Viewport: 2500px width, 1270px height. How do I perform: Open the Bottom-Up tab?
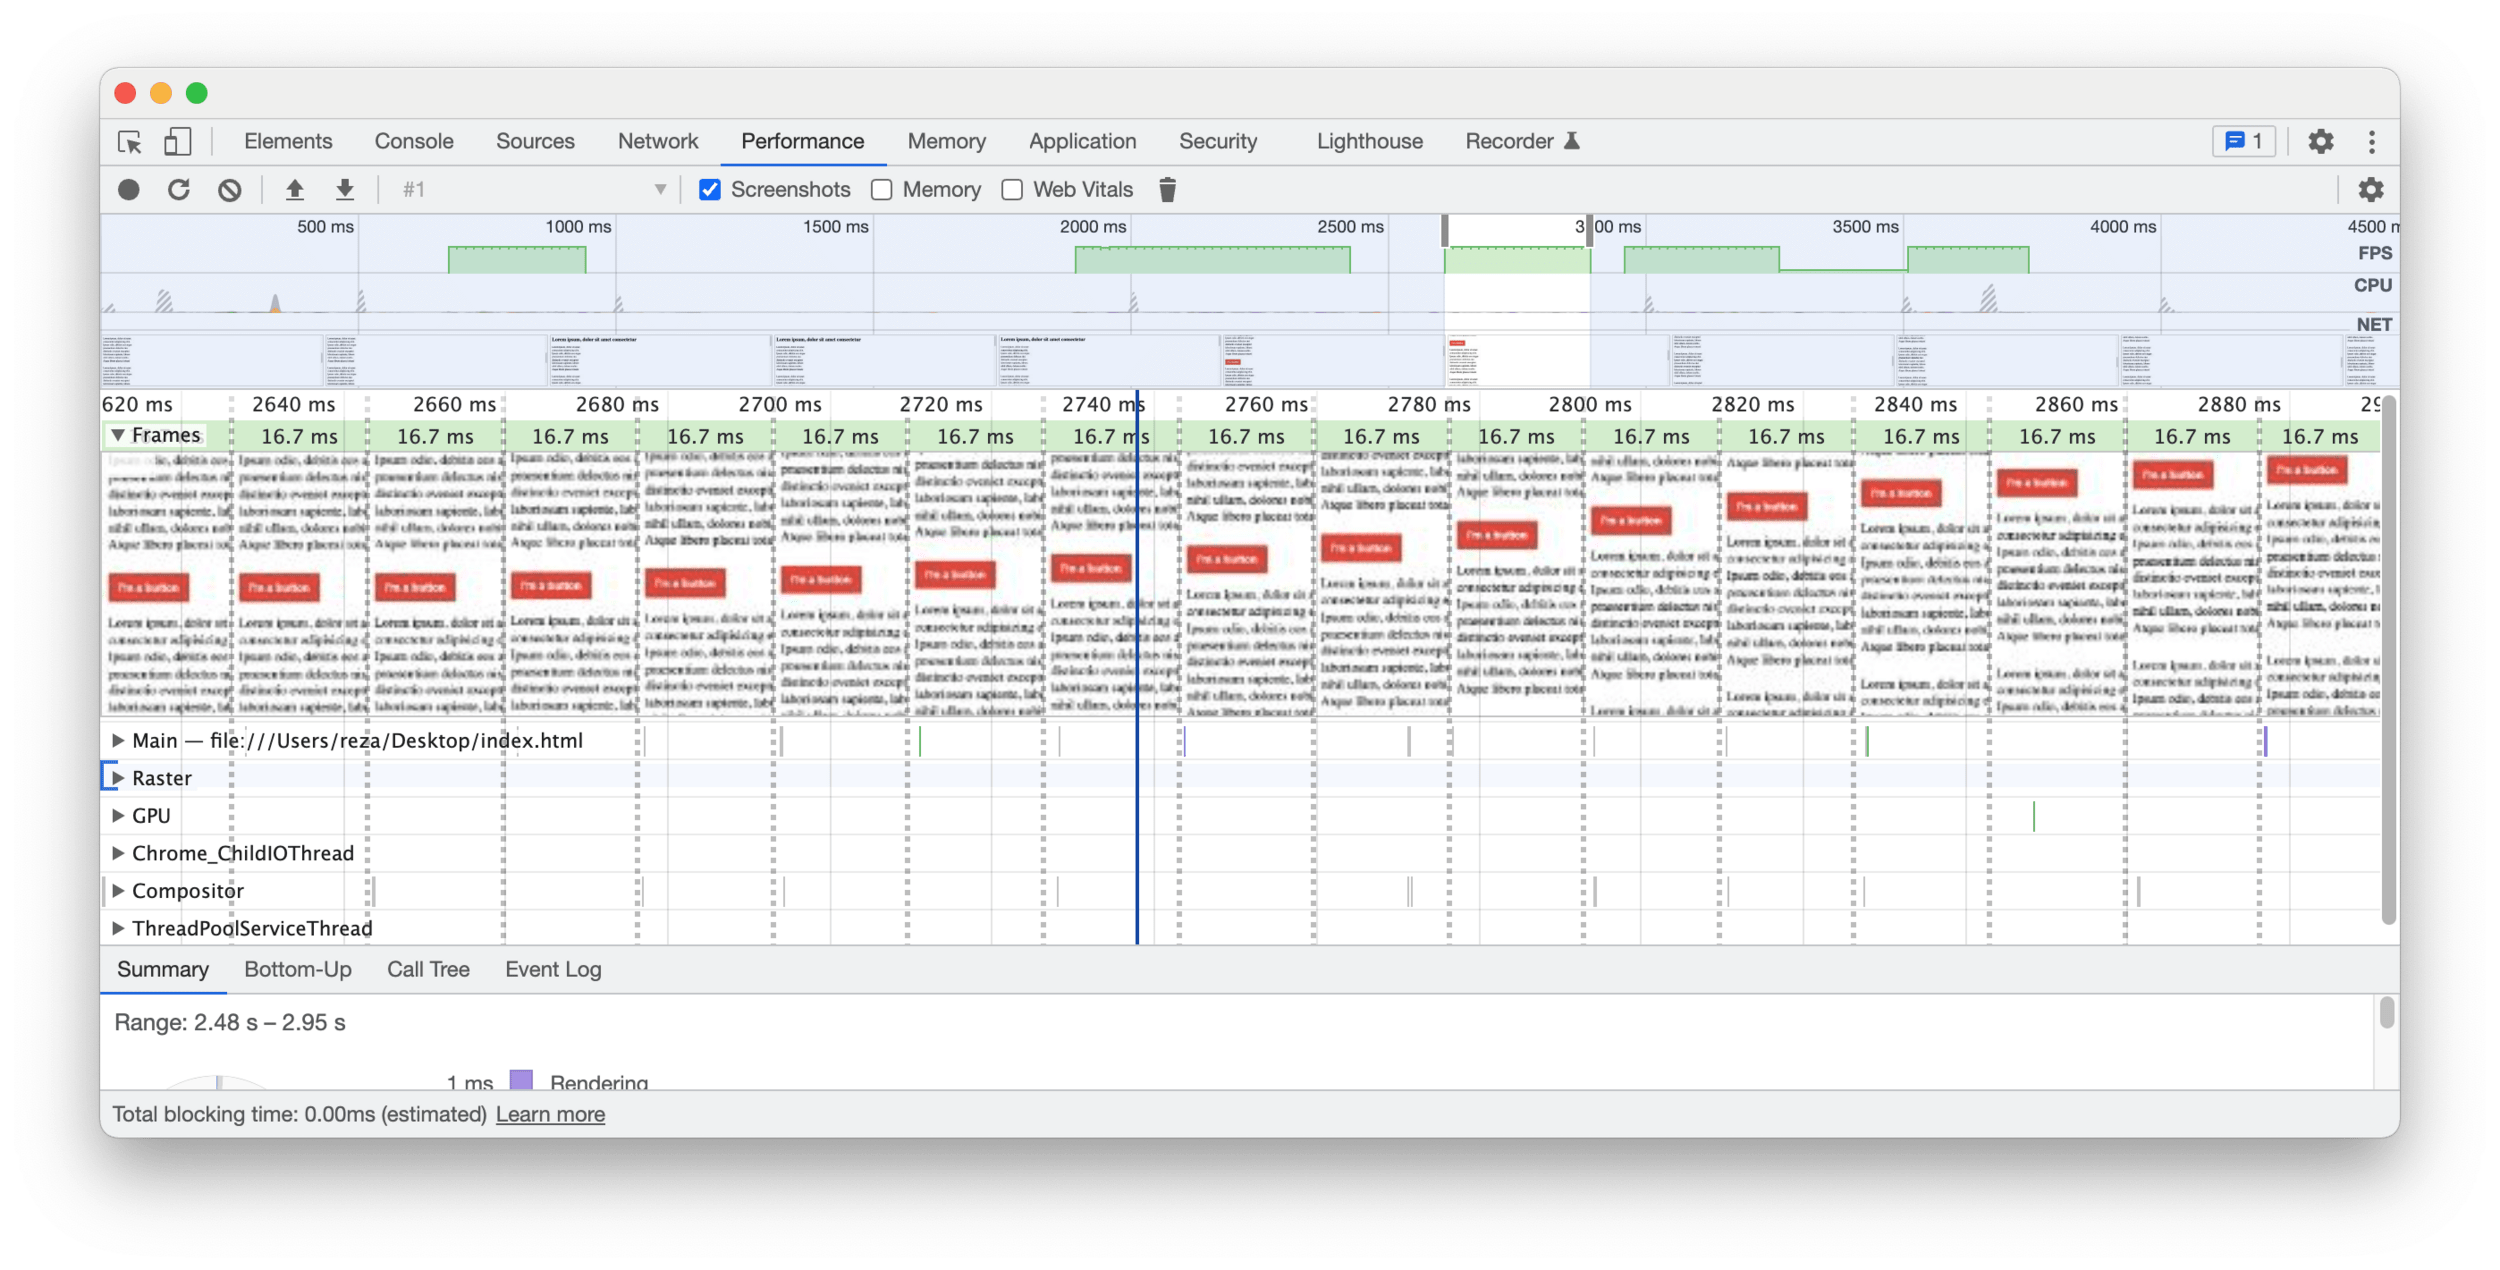coord(298,970)
